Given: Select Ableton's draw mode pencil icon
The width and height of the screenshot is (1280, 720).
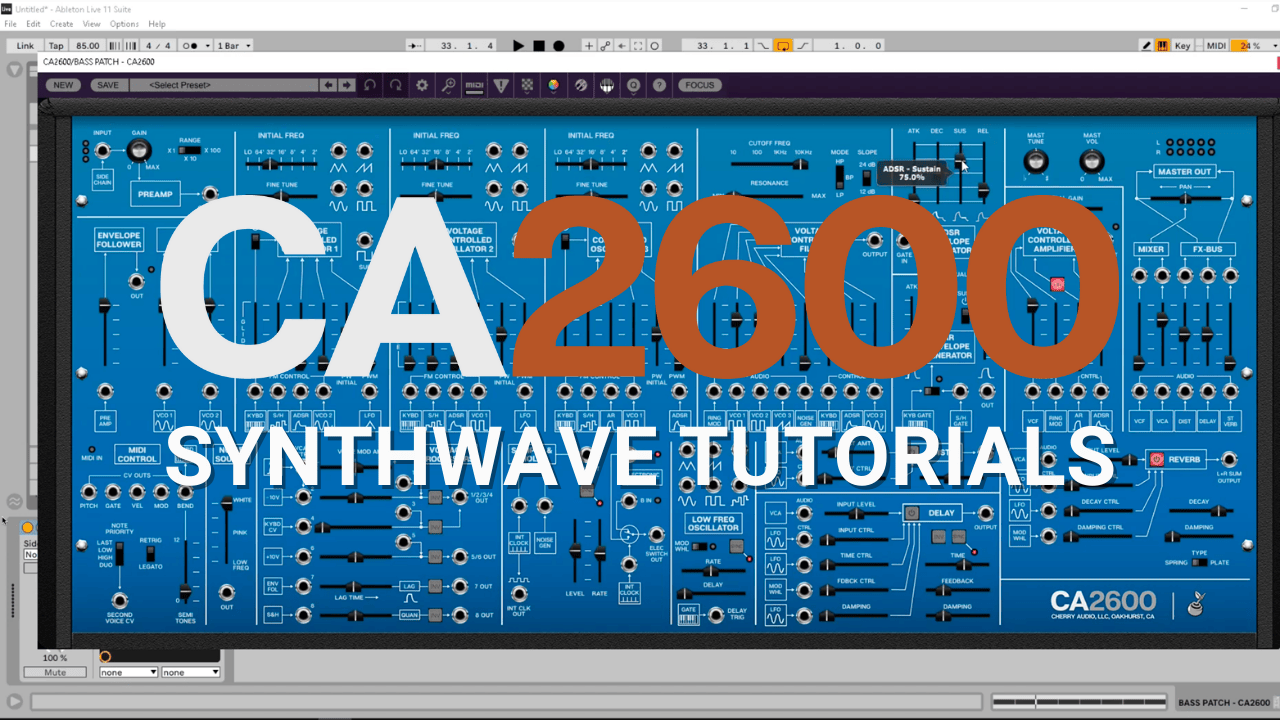Looking at the screenshot, I should pyautogui.click(x=1146, y=46).
